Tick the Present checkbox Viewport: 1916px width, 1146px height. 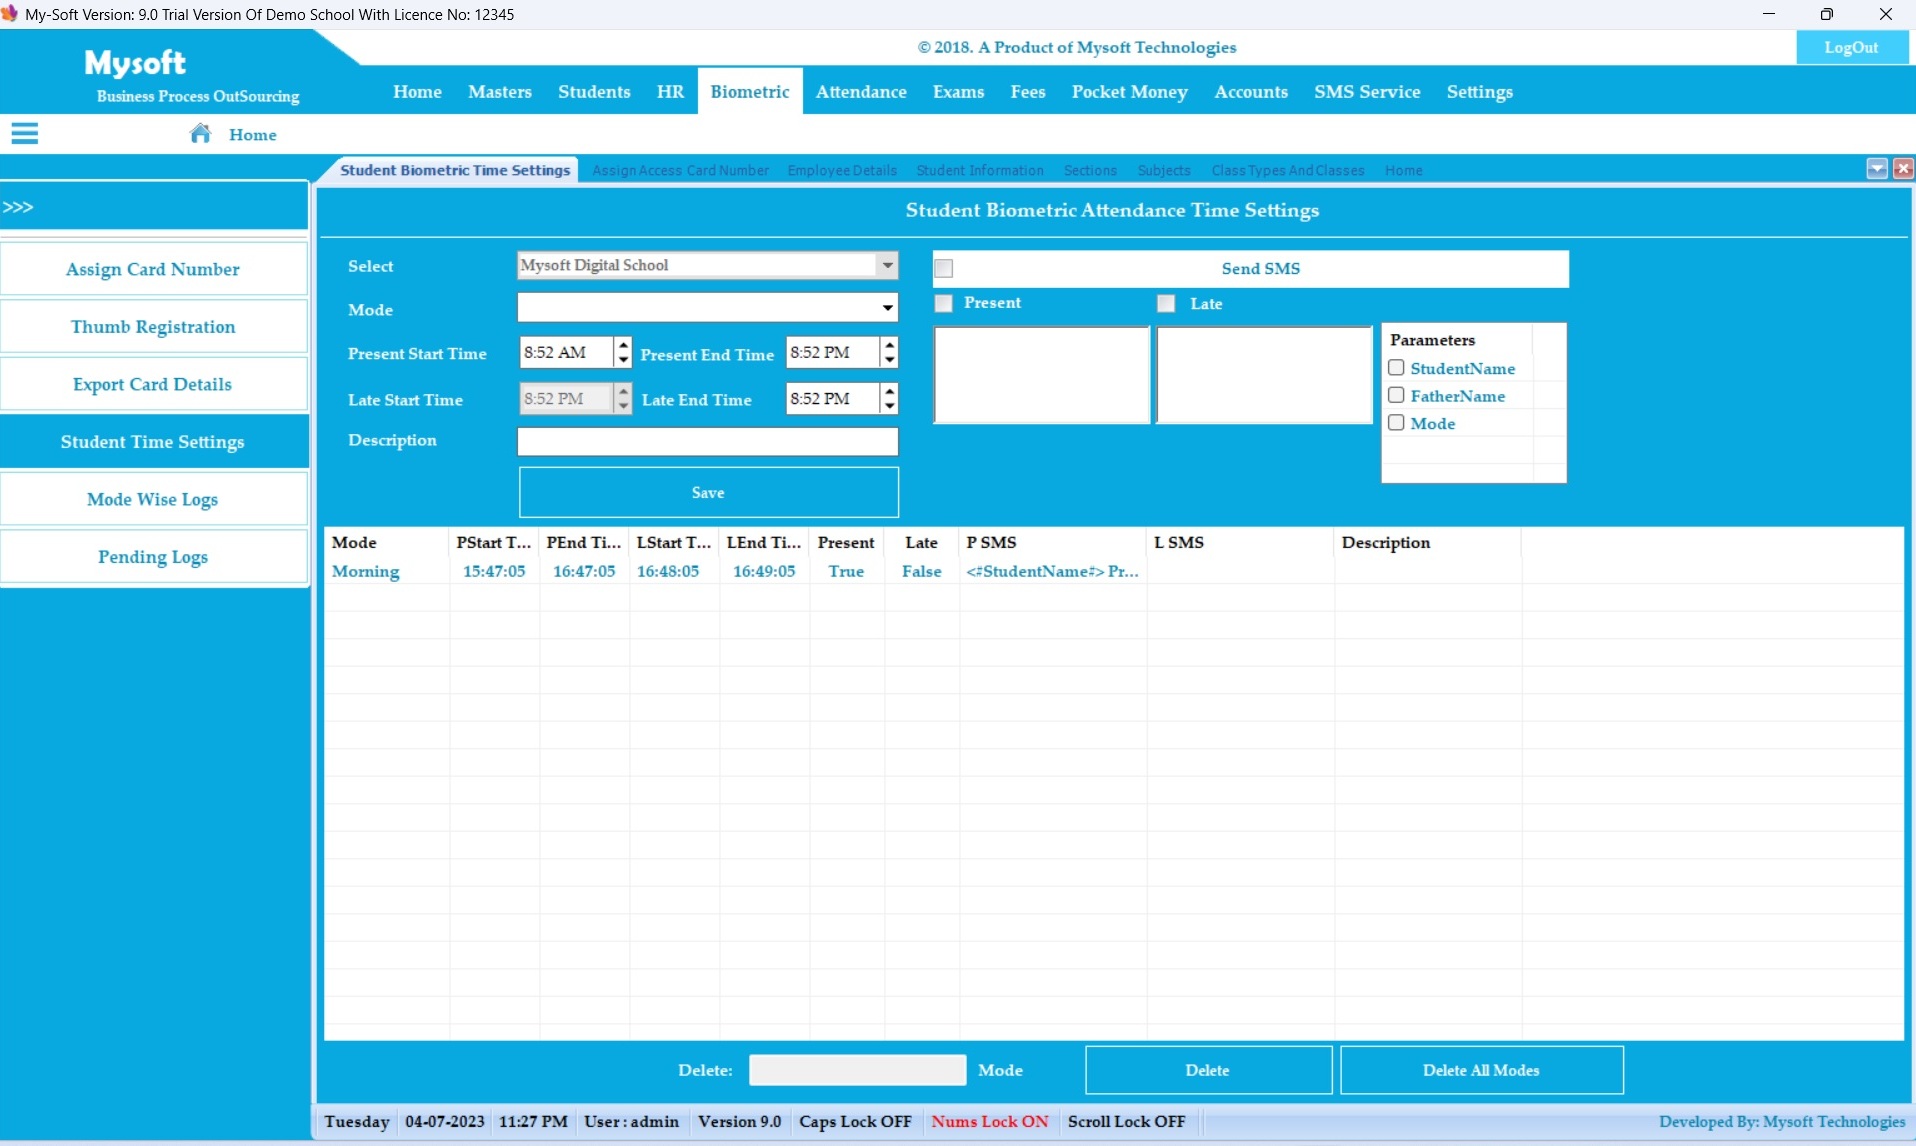point(943,304)
